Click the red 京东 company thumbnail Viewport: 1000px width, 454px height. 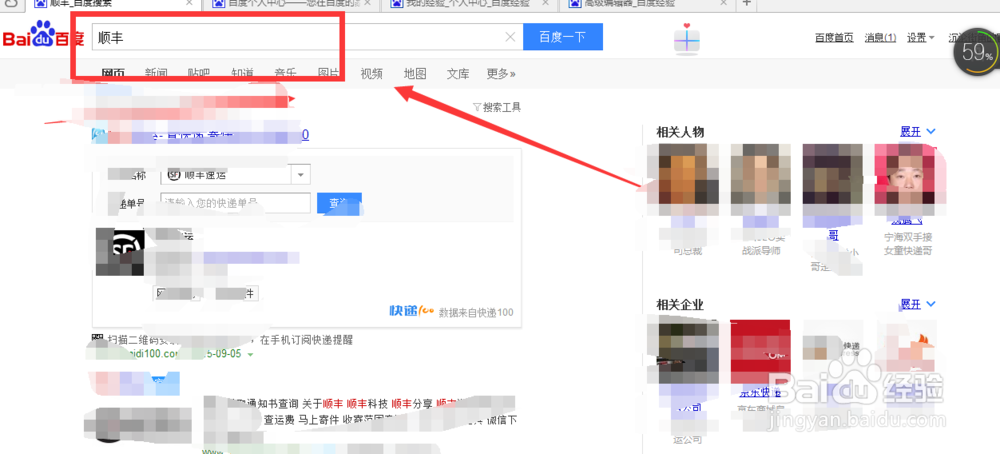[760, 352]
